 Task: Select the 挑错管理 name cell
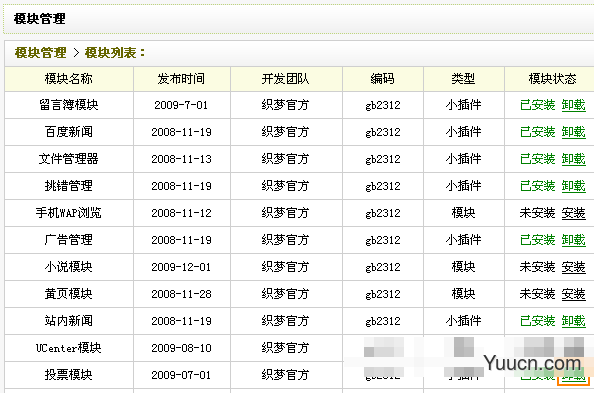[69, 186]
